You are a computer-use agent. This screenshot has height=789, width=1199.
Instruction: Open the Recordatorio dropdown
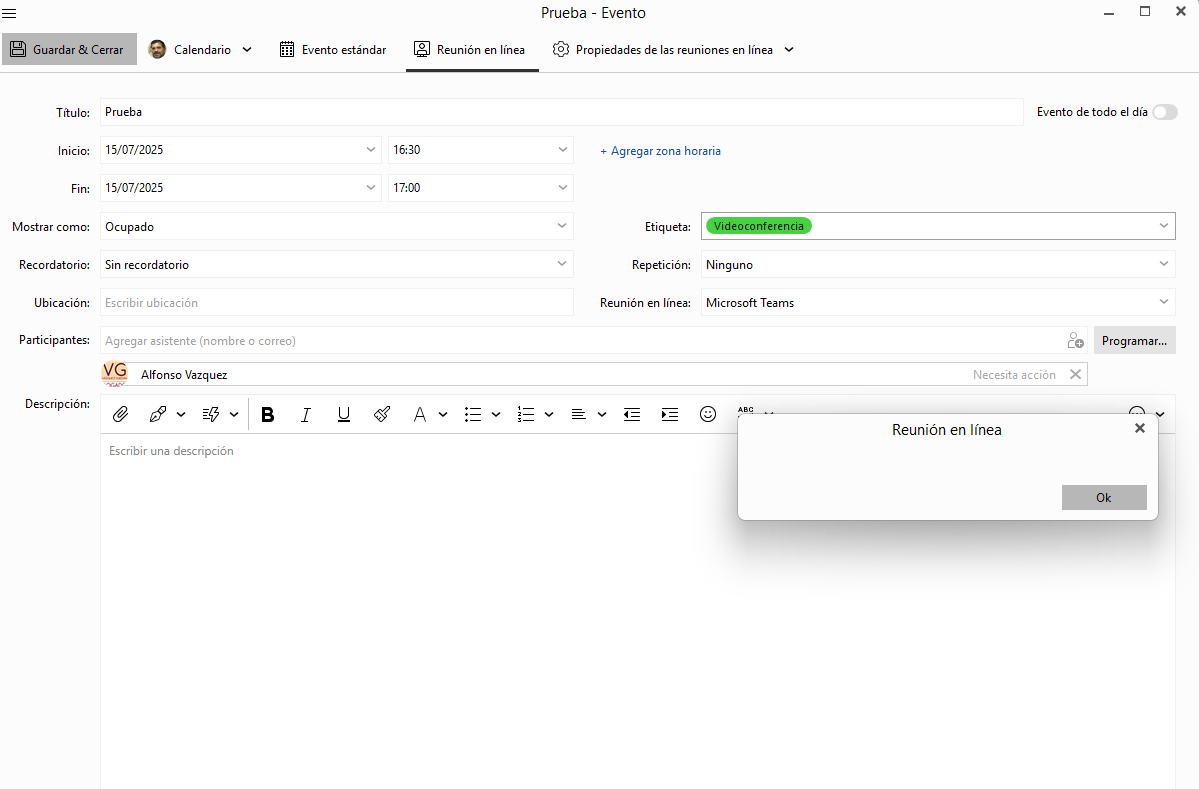pos(336,265)
